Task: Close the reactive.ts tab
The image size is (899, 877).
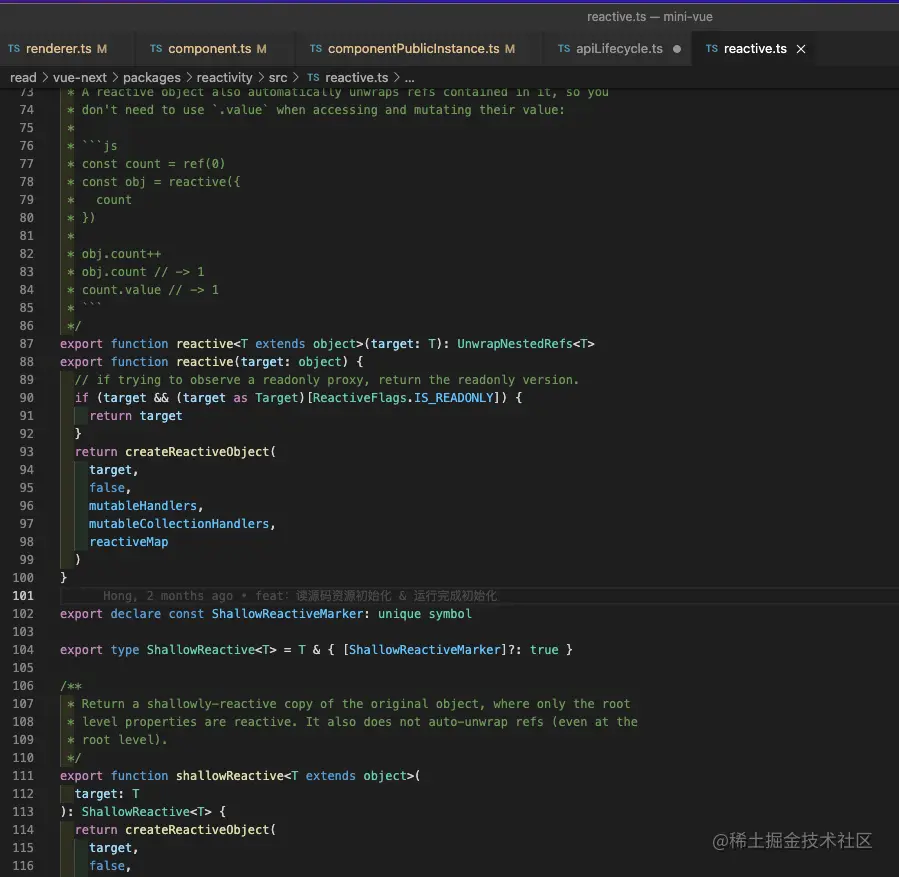Action: point(801,49)
